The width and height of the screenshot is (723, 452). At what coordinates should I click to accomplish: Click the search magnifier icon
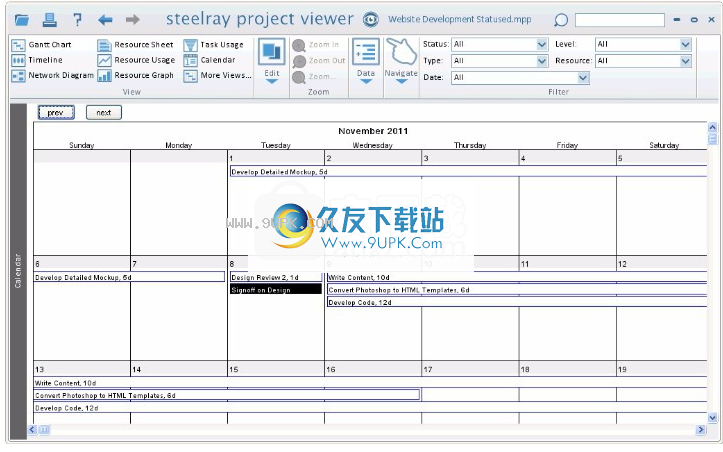(561, 20)
